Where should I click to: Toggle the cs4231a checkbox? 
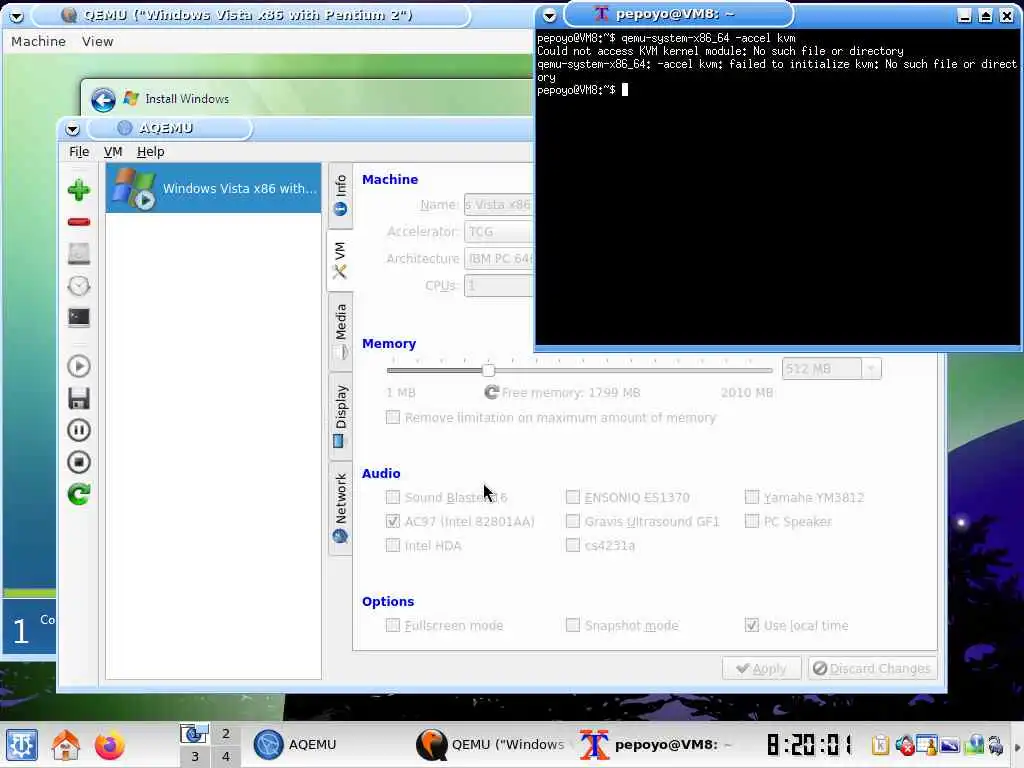[x=573, y=545]
